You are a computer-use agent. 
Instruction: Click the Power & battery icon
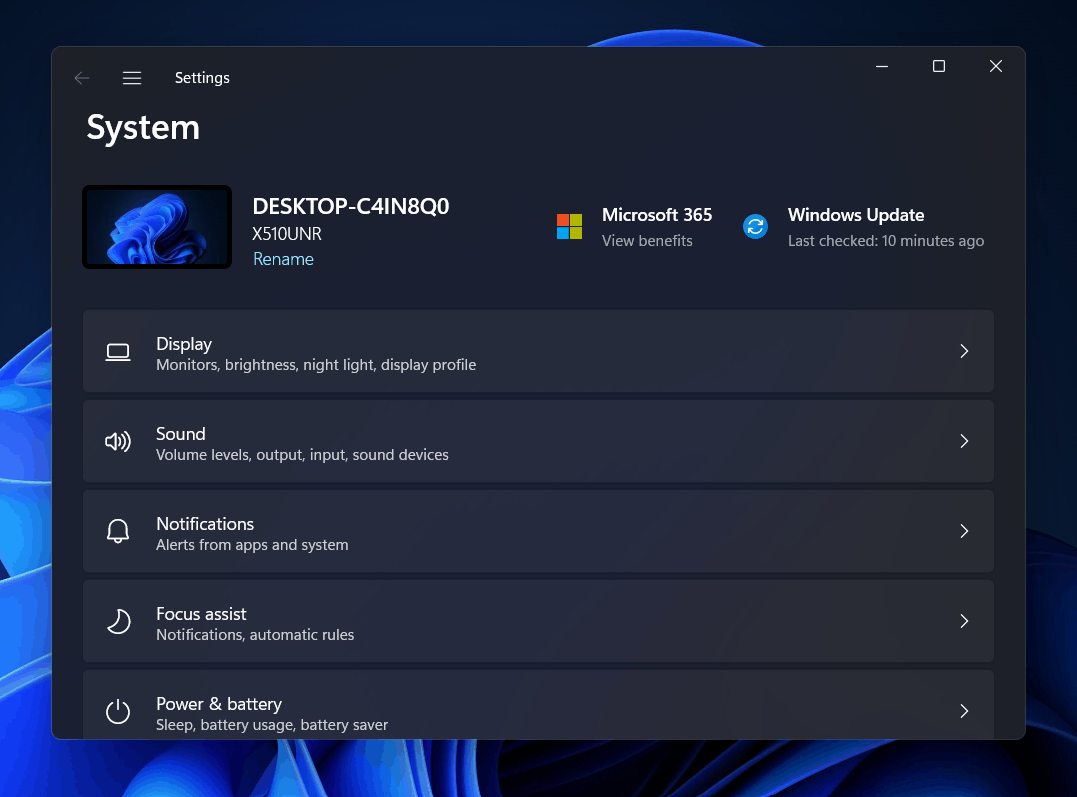[118, 712]
